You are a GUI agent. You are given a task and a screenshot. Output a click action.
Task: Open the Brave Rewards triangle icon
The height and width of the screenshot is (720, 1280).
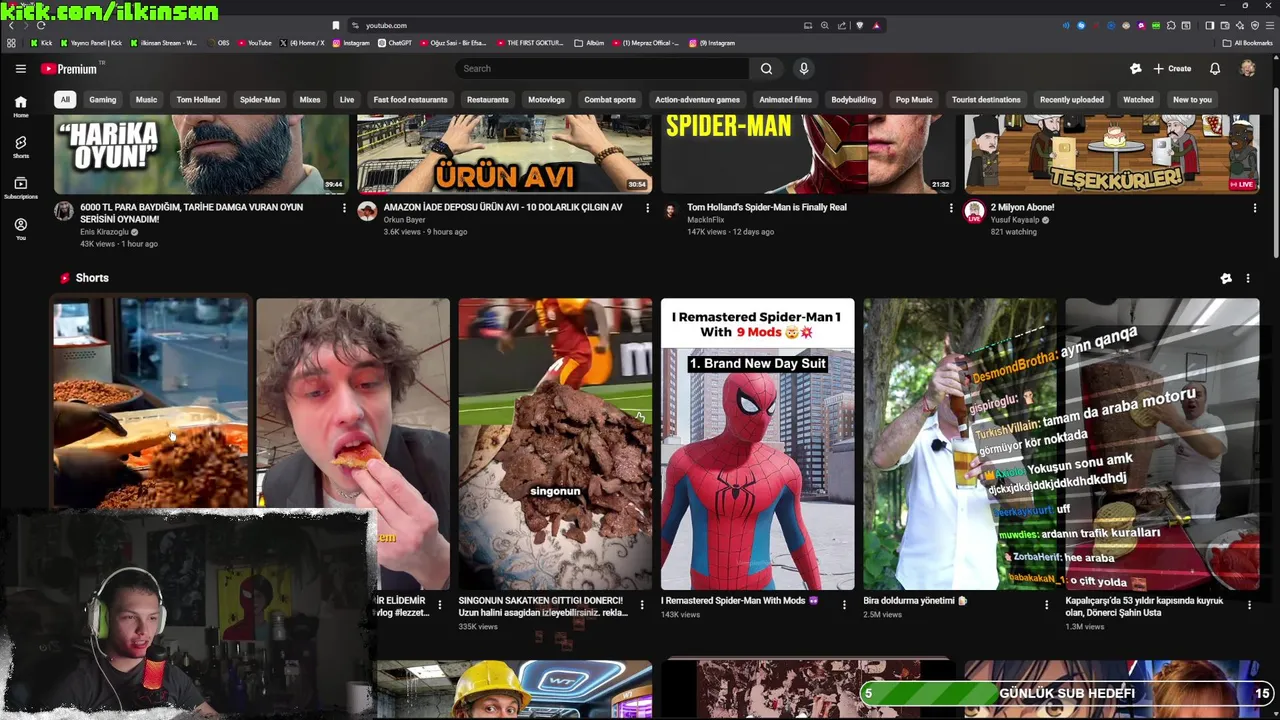[x=877, y=25]
